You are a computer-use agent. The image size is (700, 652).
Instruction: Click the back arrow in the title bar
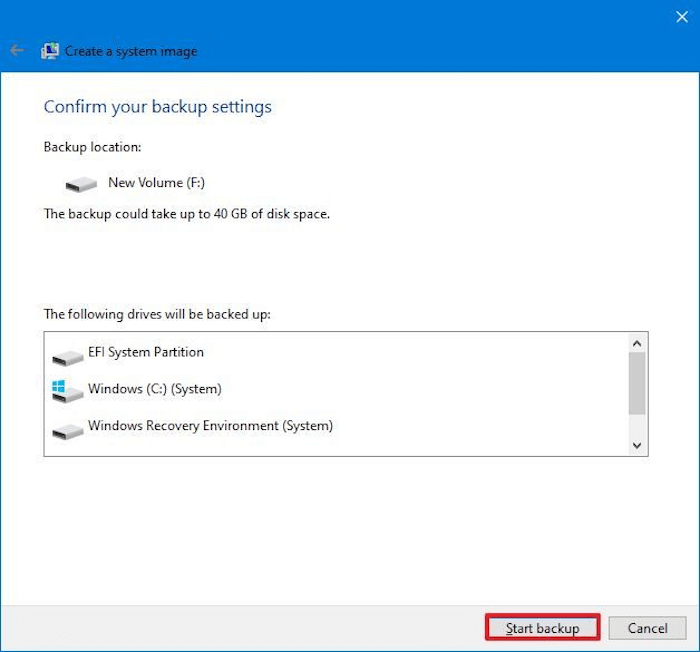coord(17,50)
